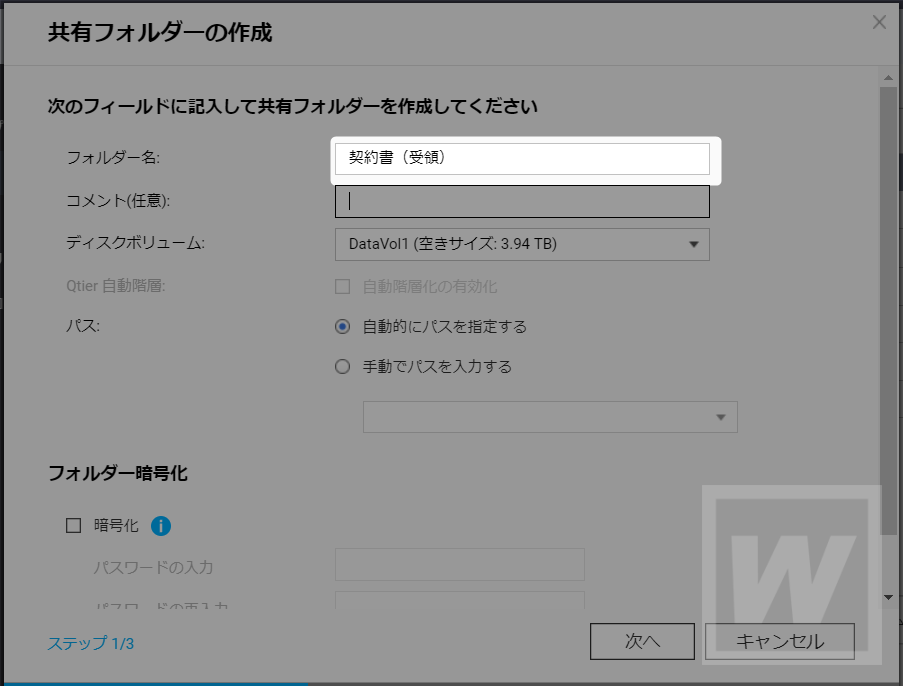Click the パスワードの入力 label text

[x=153, y=567]
